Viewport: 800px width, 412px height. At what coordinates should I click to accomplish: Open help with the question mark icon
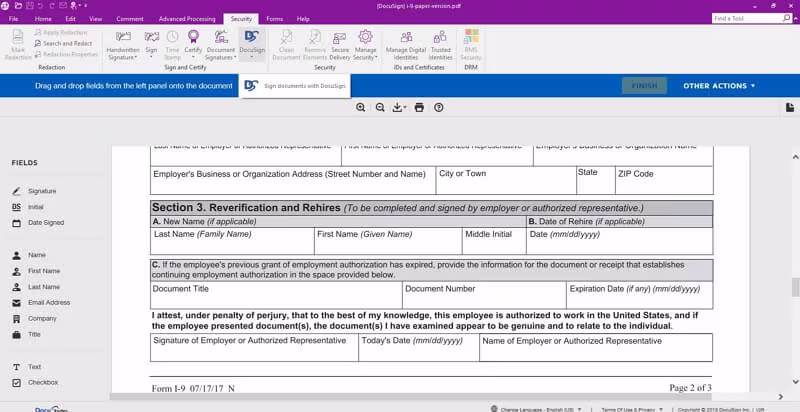point(439,107)
